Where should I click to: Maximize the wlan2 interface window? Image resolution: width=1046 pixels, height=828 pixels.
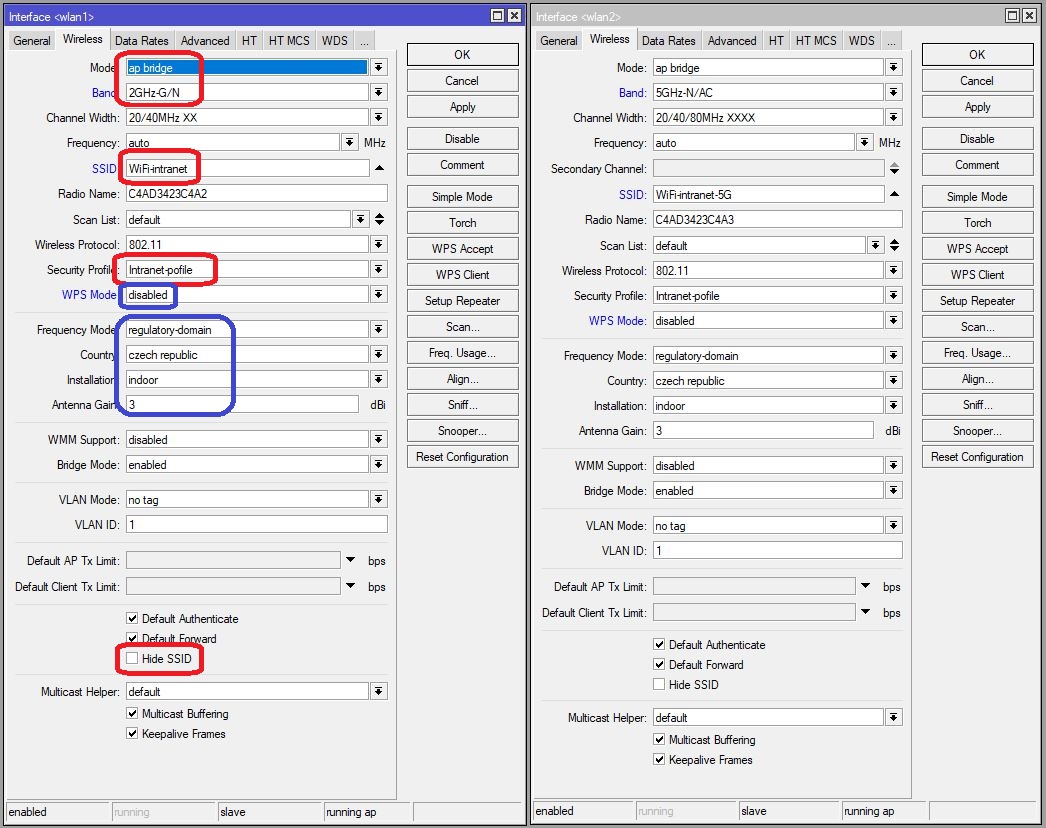click(1012, 16)
